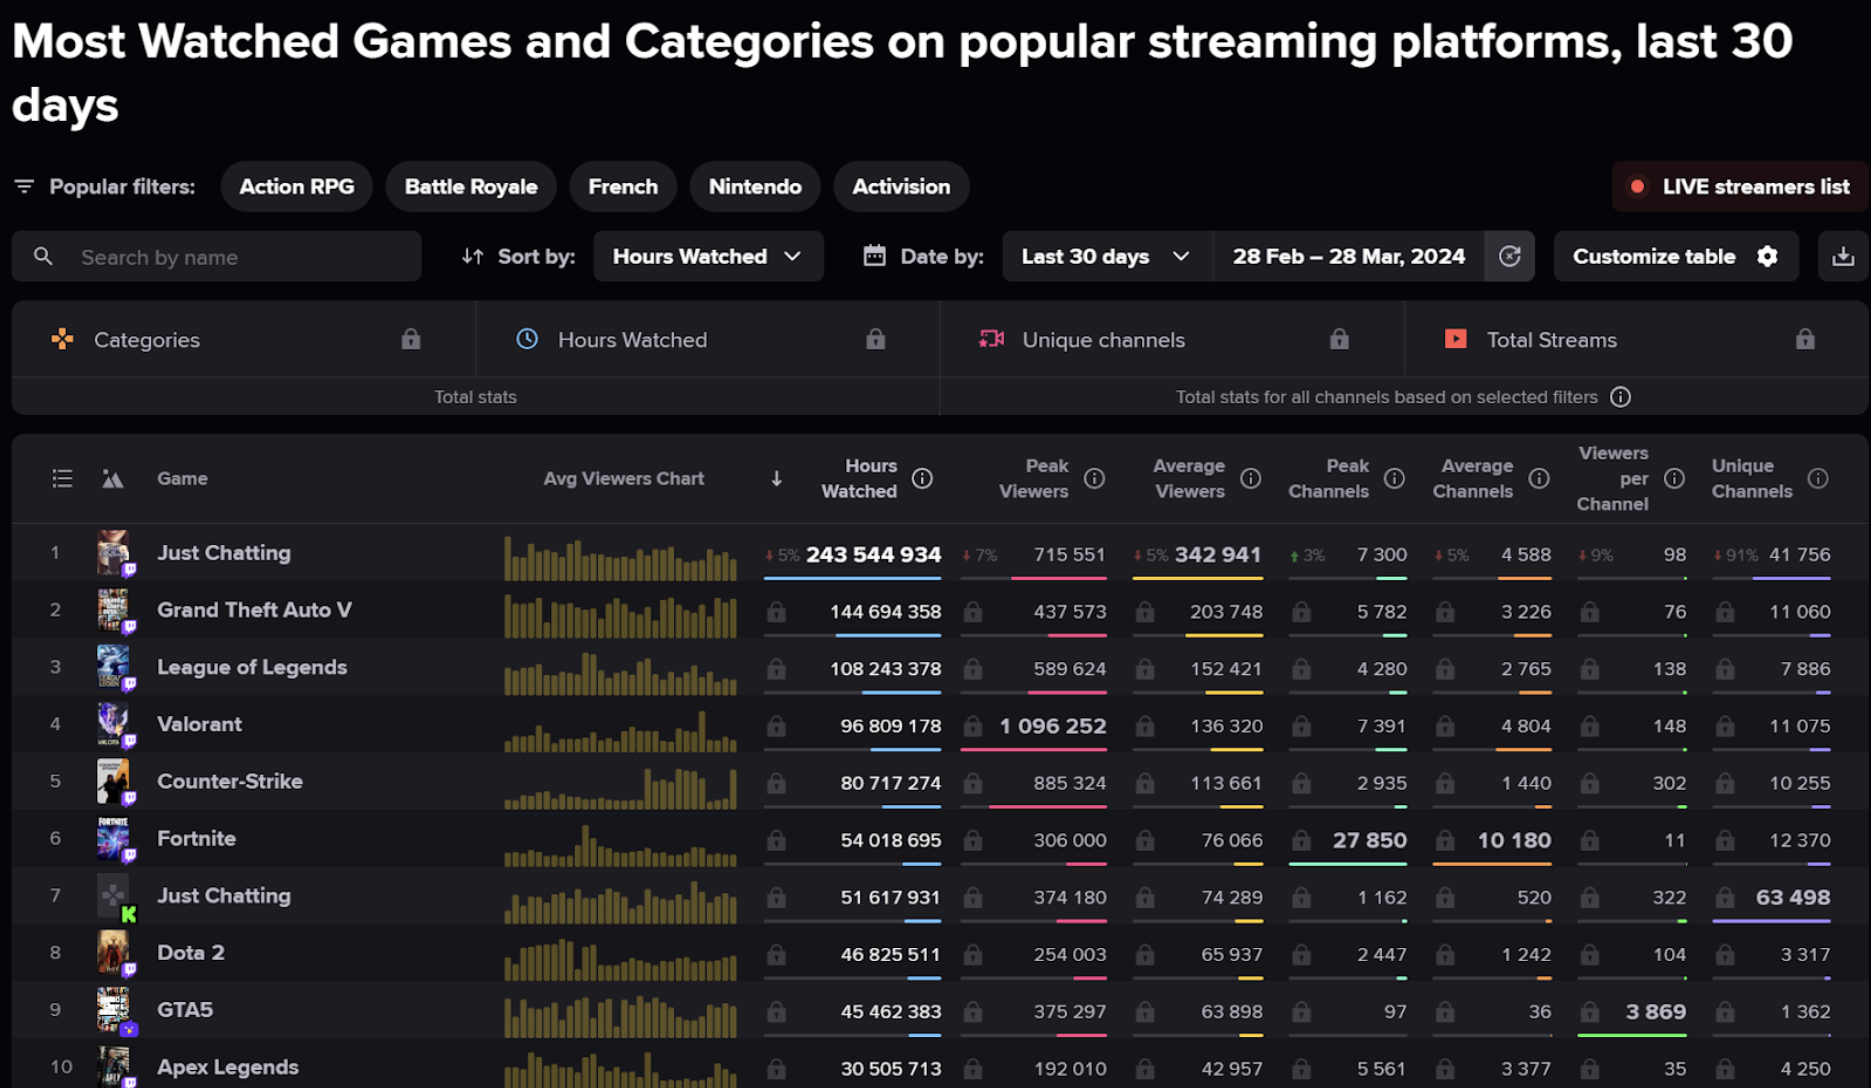Image resolution: width=1876 pixels, height=1088 pixels.
Task: Expand the Last 30 days date dropdown
Action: point(1105,256)
